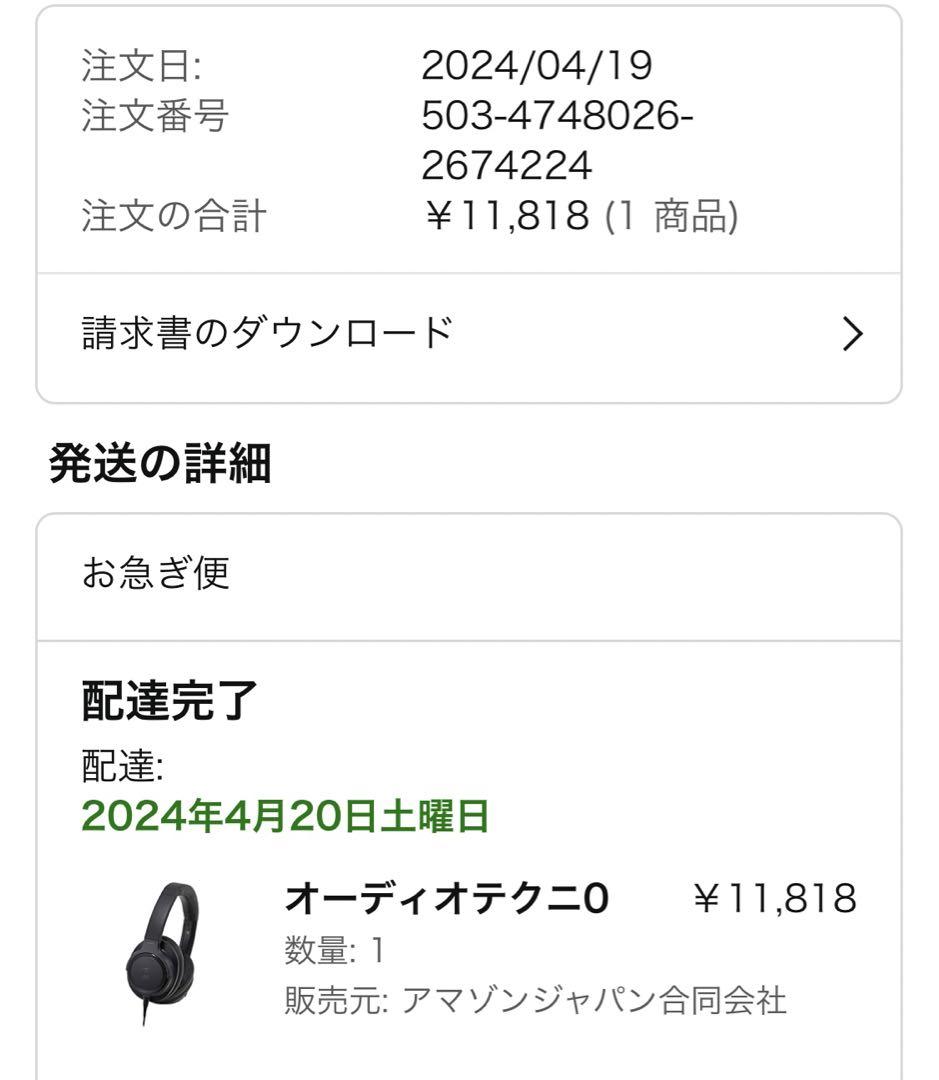Tap the chevron arrow beside 請求書のダウンロード

pyautogui.click(x=852, y=335)
